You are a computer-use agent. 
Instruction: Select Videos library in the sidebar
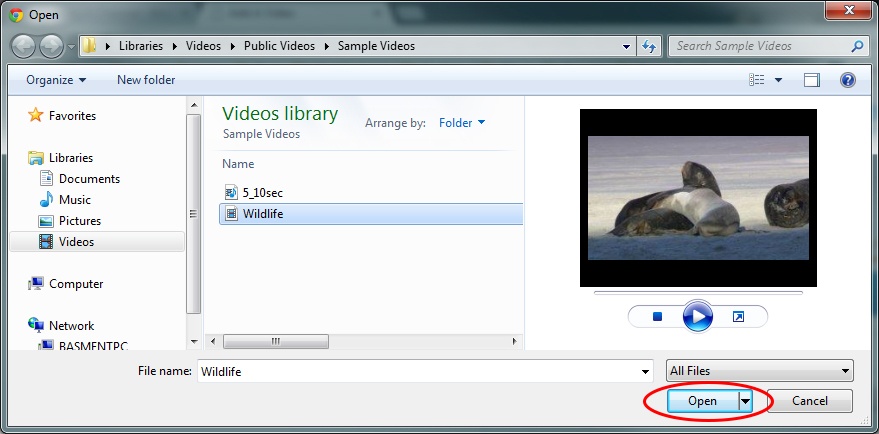pos(97,242)
